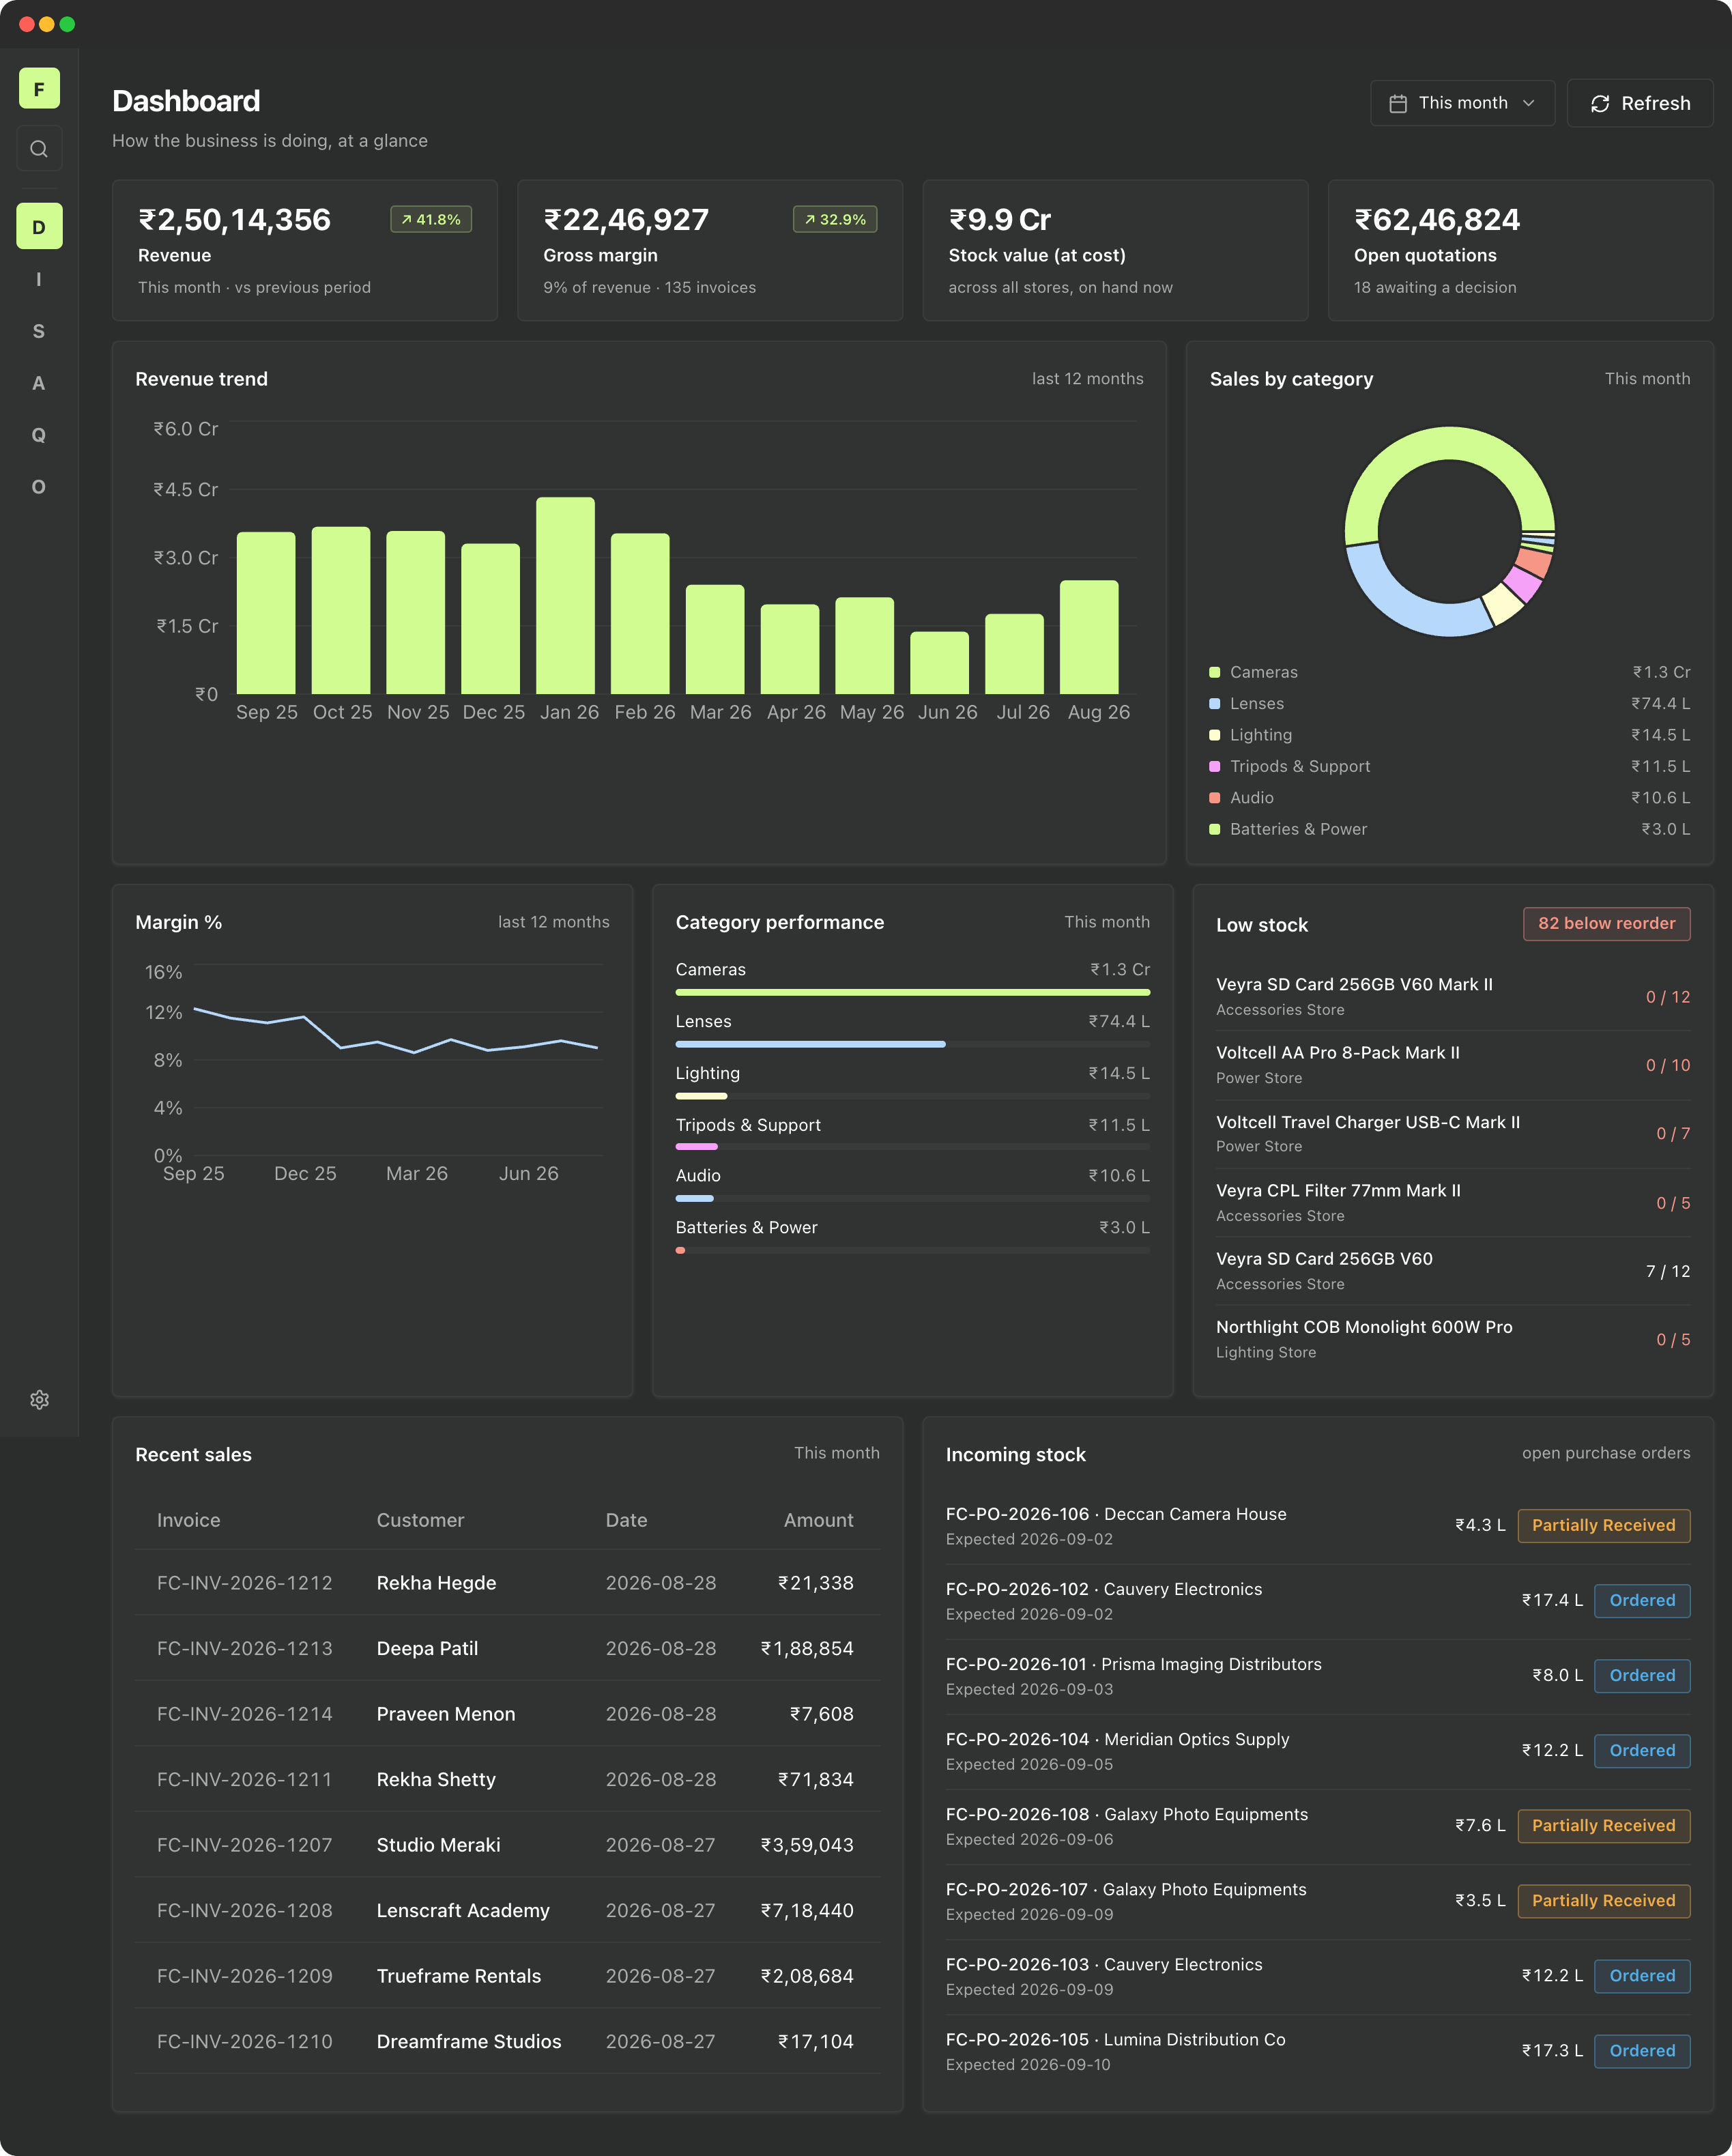Open the A sidebar item
The width and height of the screenshot is (1732, 2156).
[x=39, y=383]
